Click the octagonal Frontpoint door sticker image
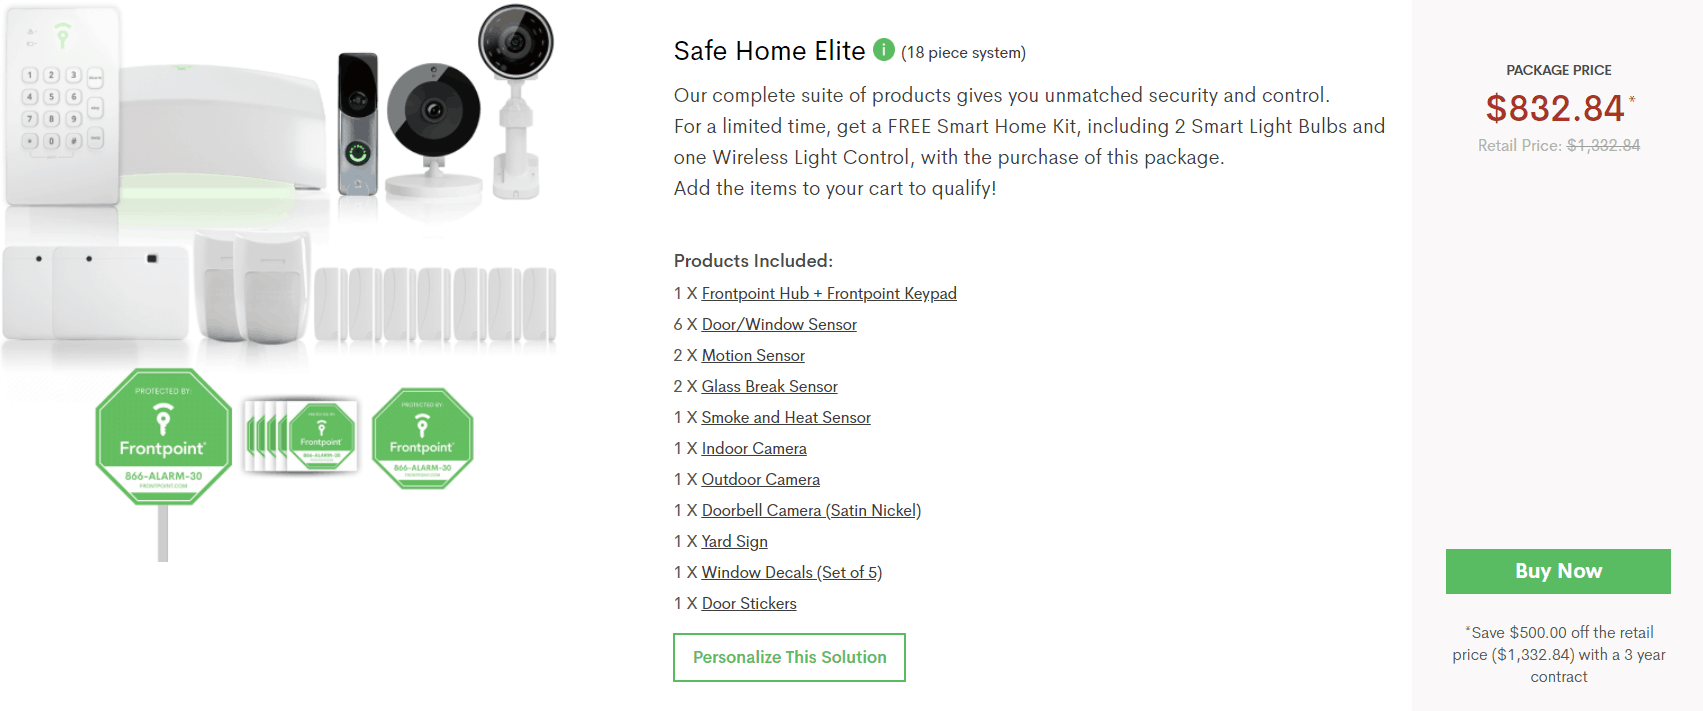Image resolution: width=1703 pixels, height=711 pixels. click(422, 438)
